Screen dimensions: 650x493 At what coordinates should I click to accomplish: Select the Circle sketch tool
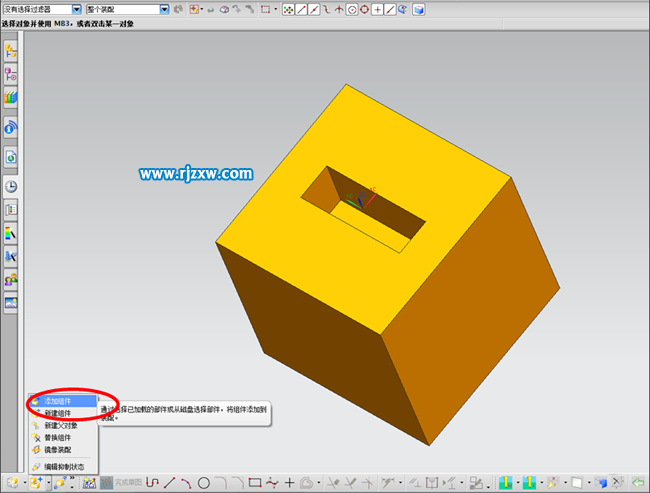pos(203,483)
